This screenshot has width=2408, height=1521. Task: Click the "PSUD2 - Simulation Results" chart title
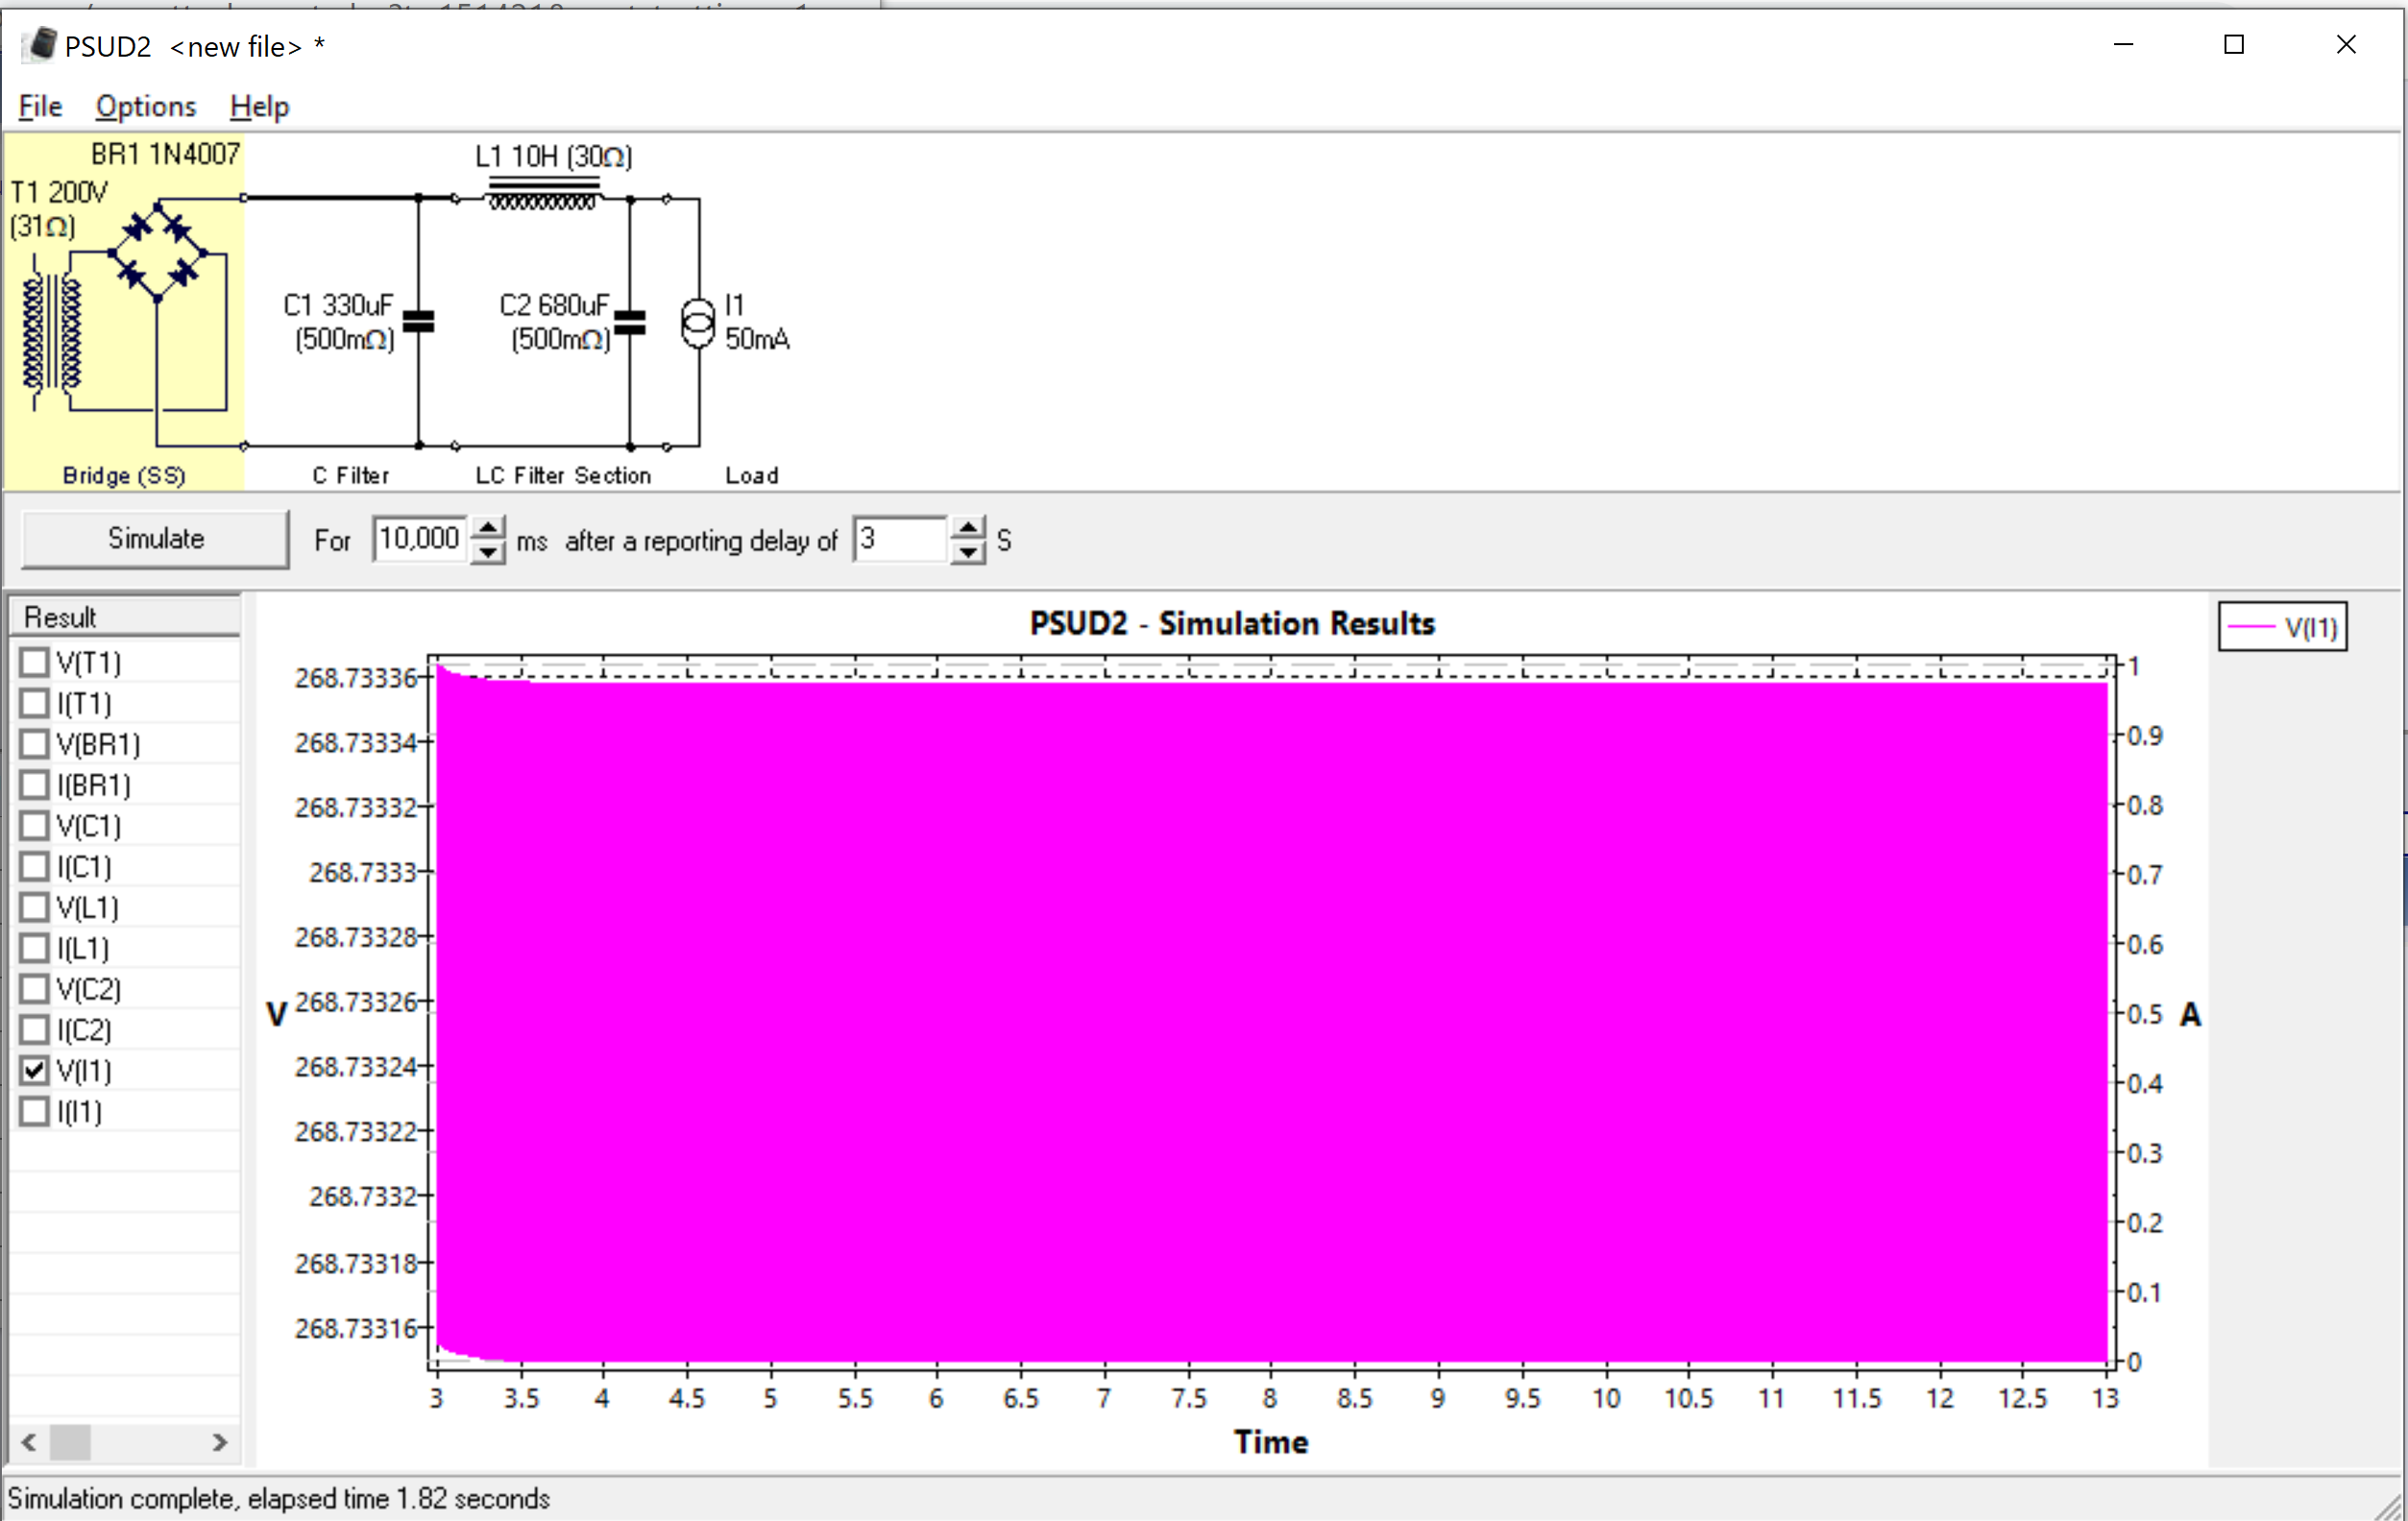pos(1232,623)
